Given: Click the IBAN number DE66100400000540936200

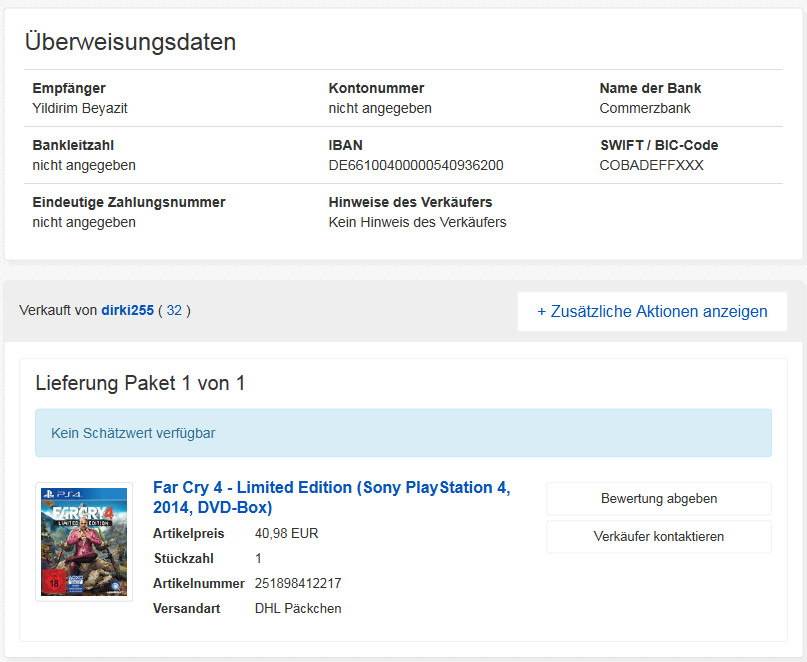Looking at the screenshot, I should [x=416, y=165].
